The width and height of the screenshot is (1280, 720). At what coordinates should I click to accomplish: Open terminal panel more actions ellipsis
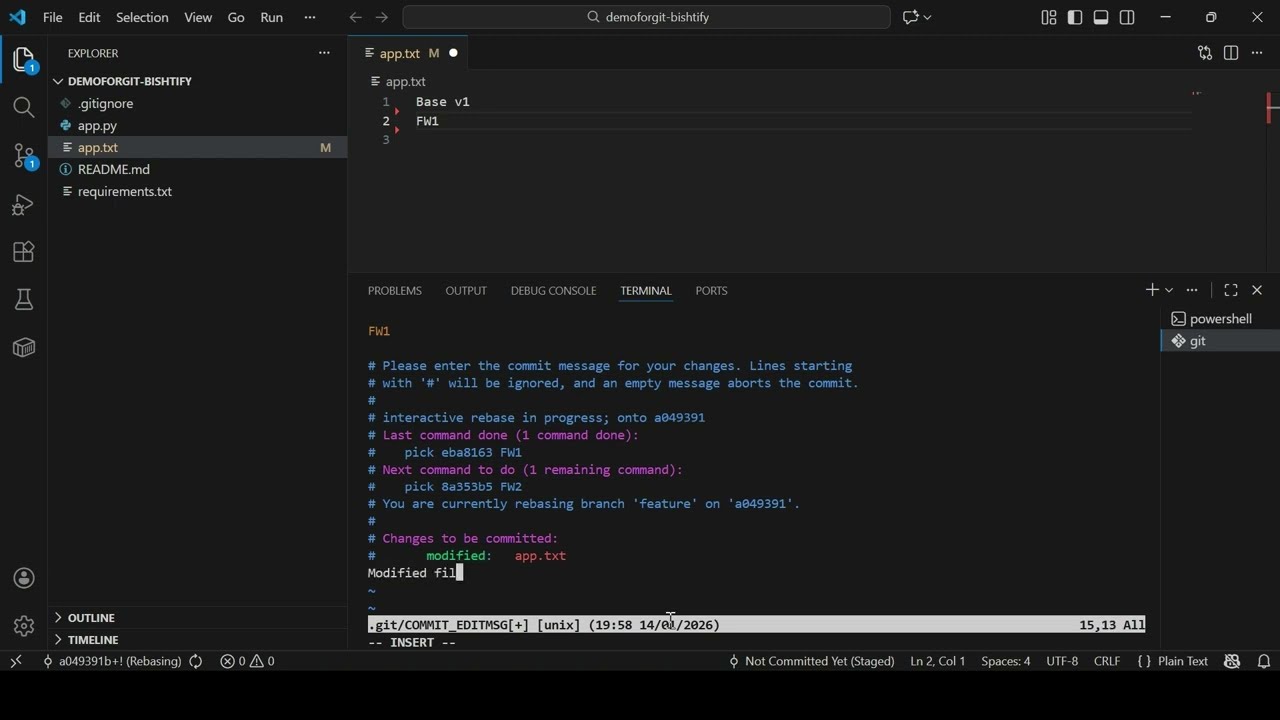(1192, 290)
